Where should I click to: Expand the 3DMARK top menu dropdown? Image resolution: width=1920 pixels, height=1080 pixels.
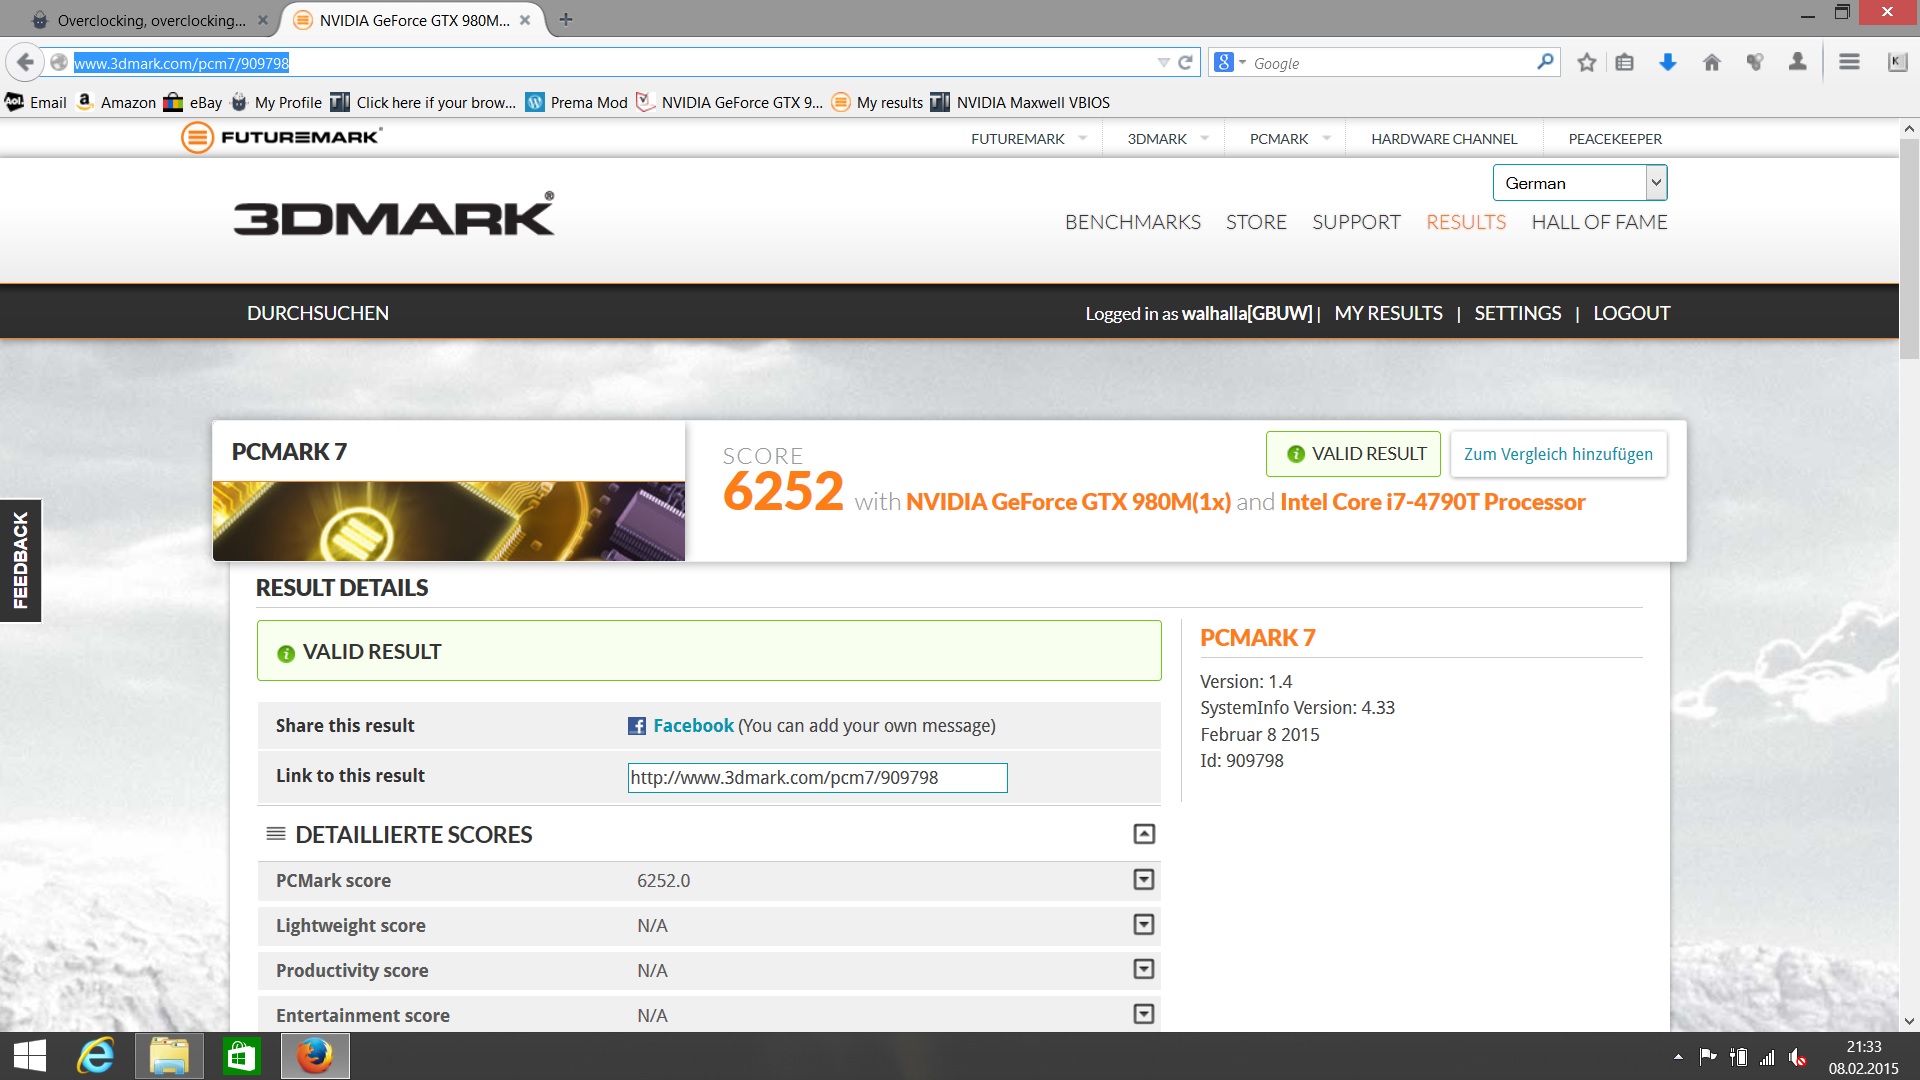tap(1205, 138)
